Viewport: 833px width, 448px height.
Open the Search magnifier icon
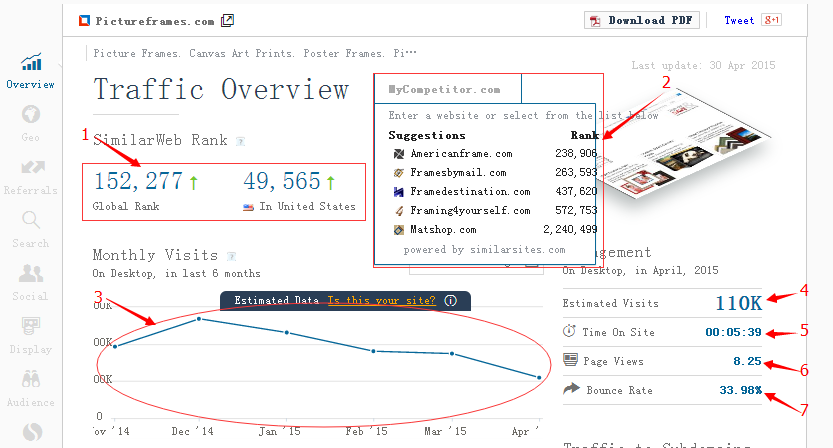(31, 221)
